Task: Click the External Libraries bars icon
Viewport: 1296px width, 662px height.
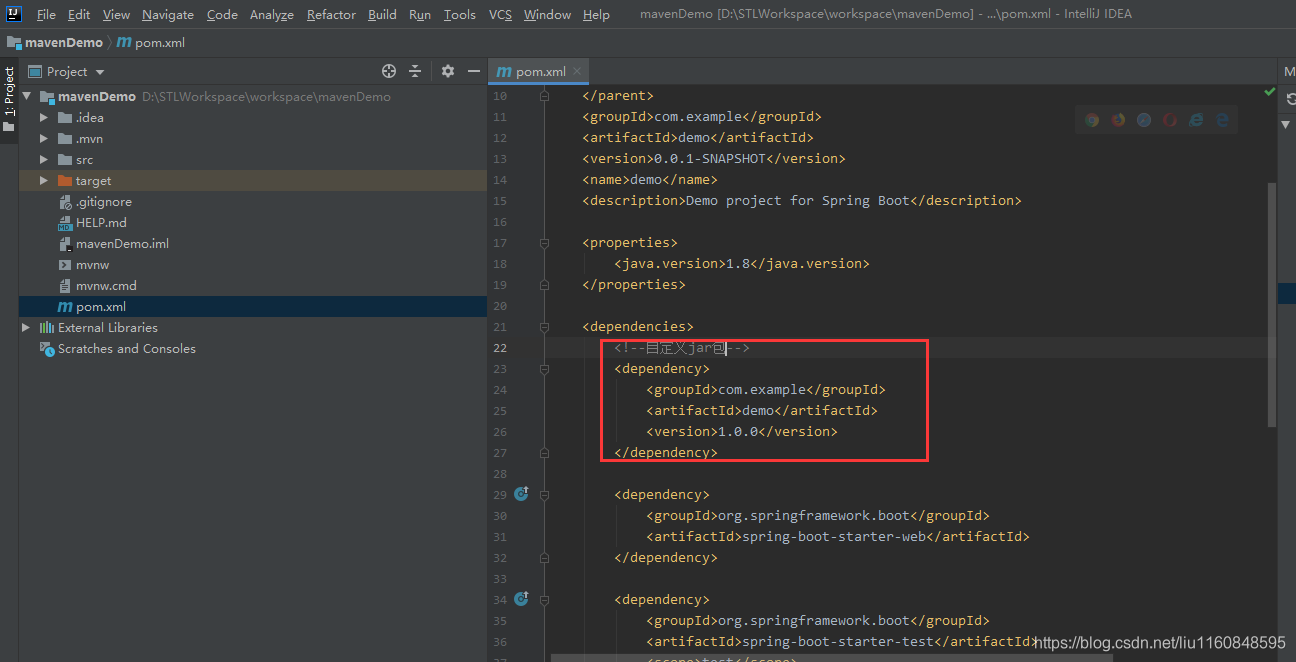Action: [47, 328]
